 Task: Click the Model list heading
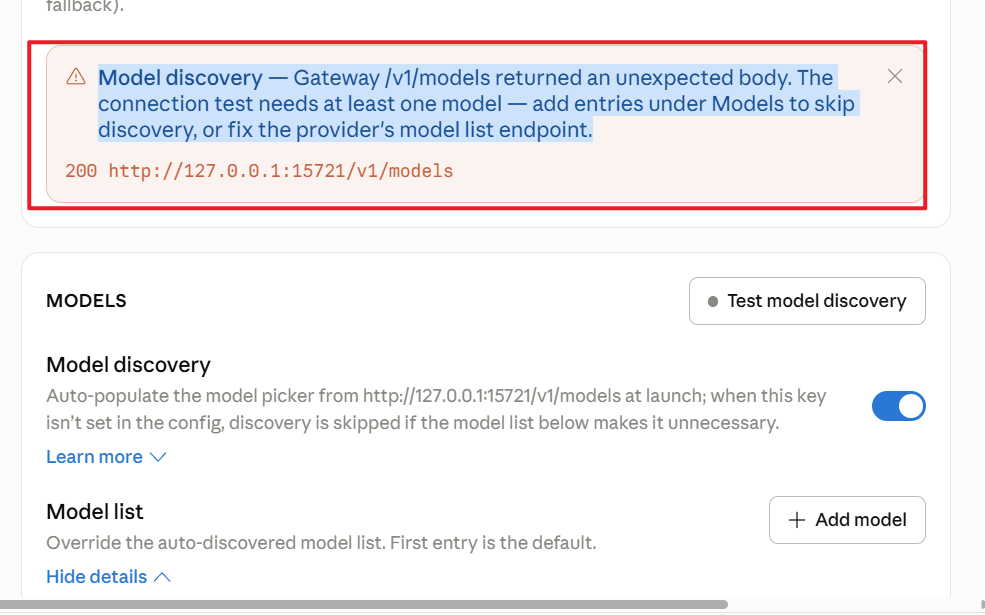95,511
